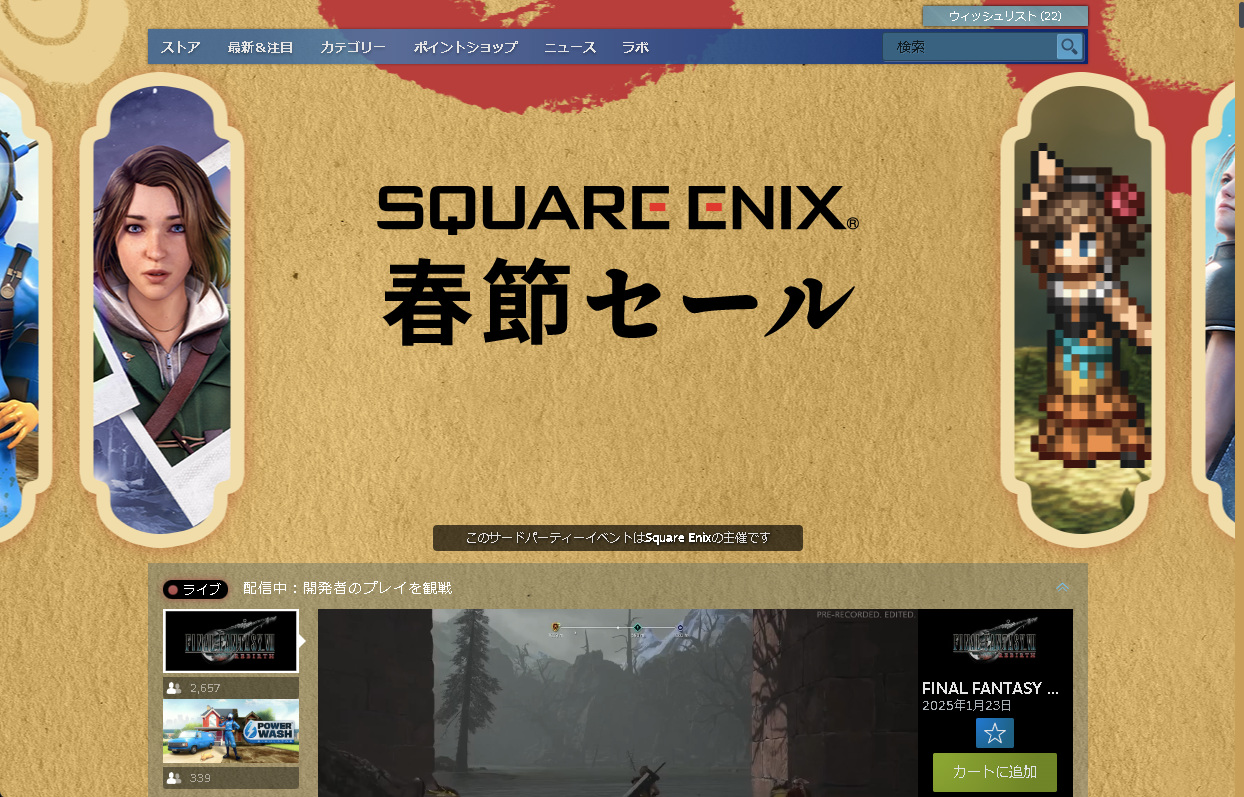This screenshot has width=1244, height=797.
Task: Open カテゴリー menu
Action: pos(353,47)
